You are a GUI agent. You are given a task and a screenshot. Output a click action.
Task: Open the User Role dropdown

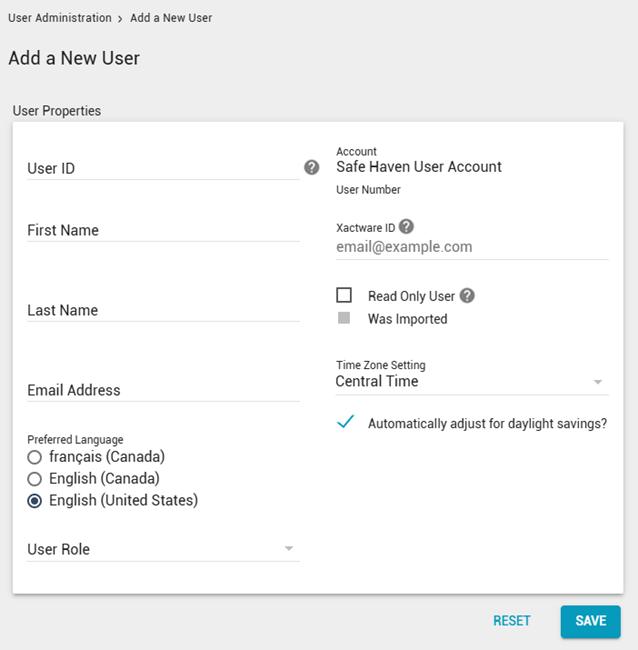click(x=160, y=549)
